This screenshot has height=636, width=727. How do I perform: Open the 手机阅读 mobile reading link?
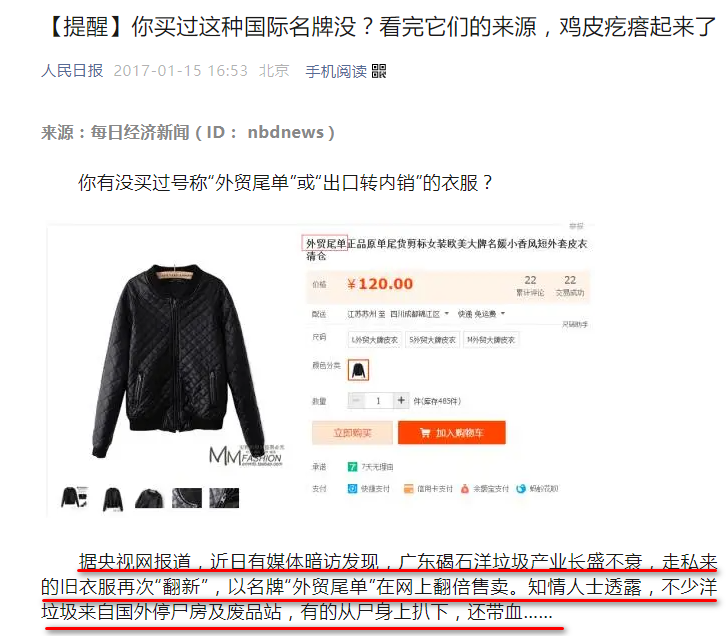336,71
